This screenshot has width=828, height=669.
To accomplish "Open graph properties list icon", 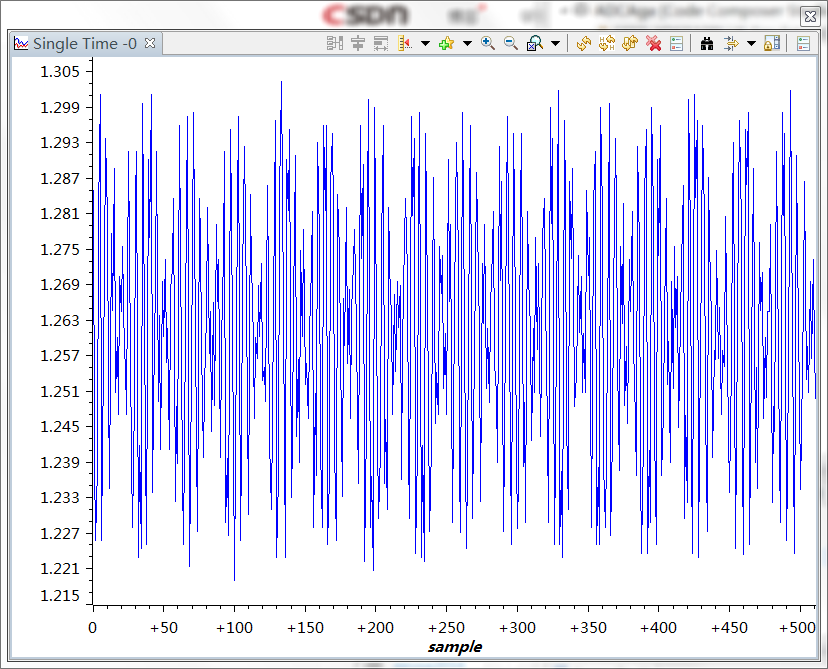I will (677, 43).
